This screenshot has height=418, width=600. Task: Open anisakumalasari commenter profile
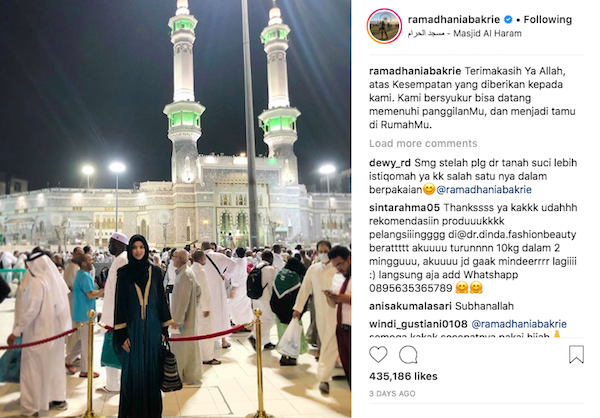[409, 306]
